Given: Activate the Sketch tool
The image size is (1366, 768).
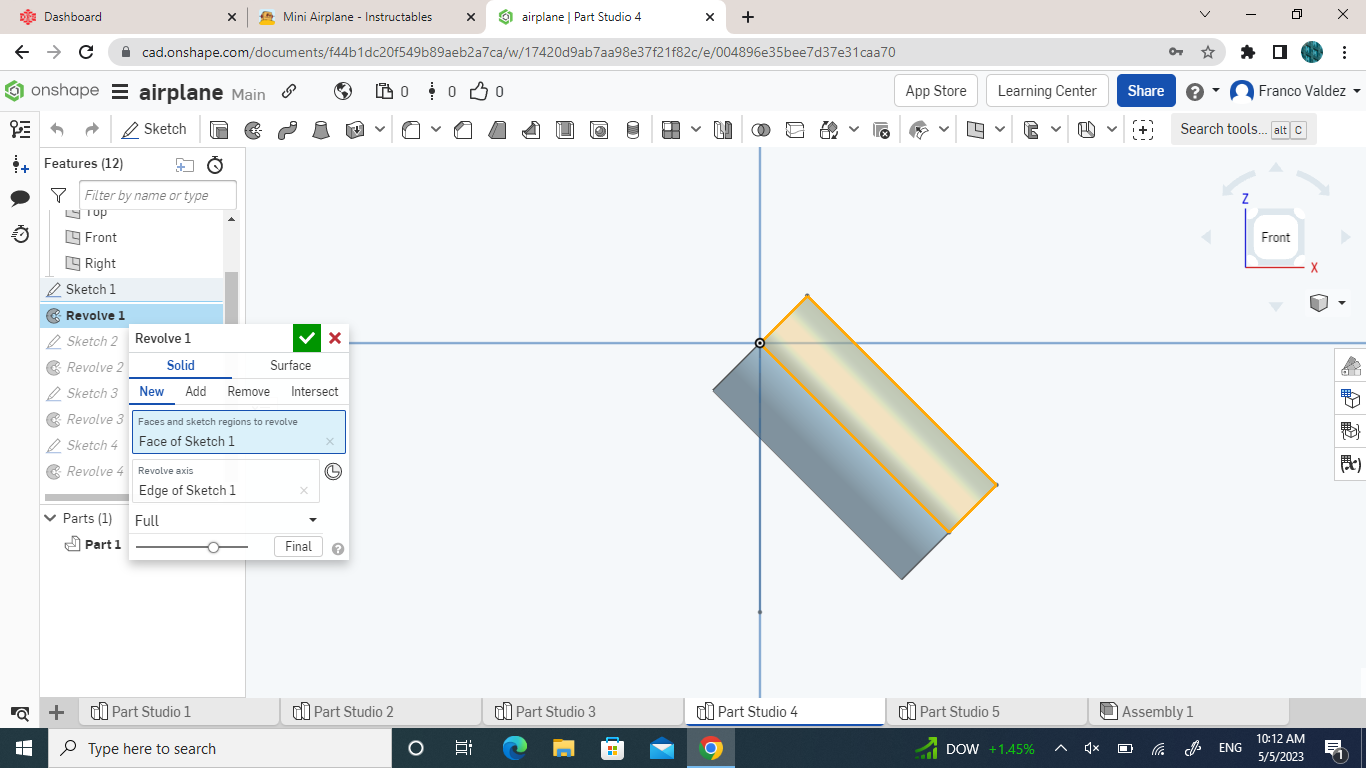Looking at the screenshot, I should coord(155,129).
